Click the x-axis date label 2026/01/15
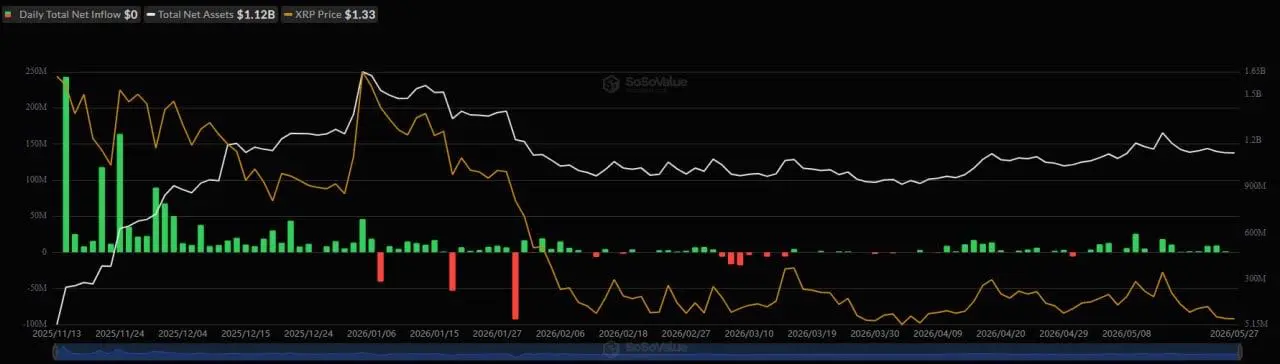 [435, 333]
